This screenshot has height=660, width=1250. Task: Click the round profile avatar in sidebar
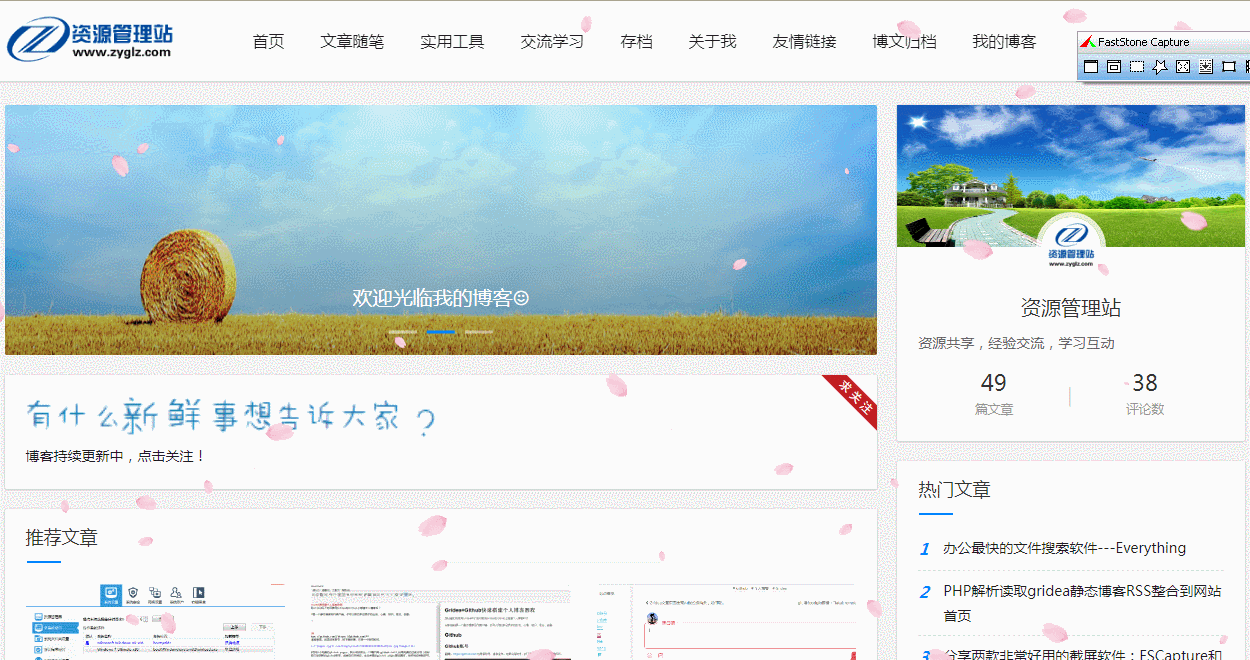pos(1071,245)
